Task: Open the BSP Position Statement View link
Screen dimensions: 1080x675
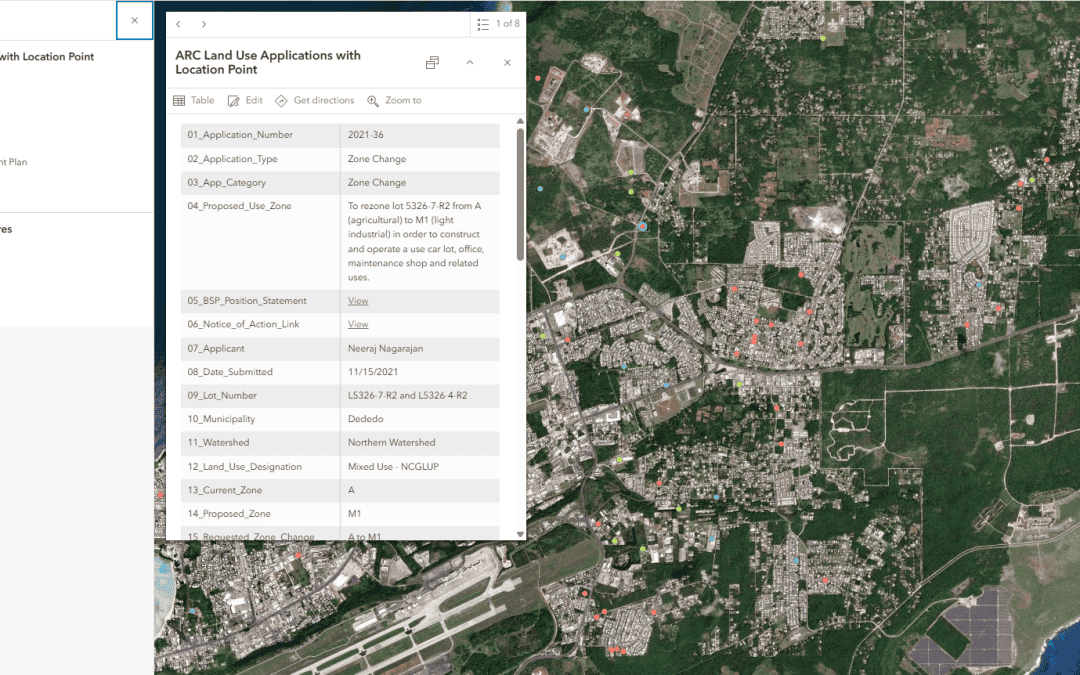Action: pyautogui.click(x=358, y=301)
